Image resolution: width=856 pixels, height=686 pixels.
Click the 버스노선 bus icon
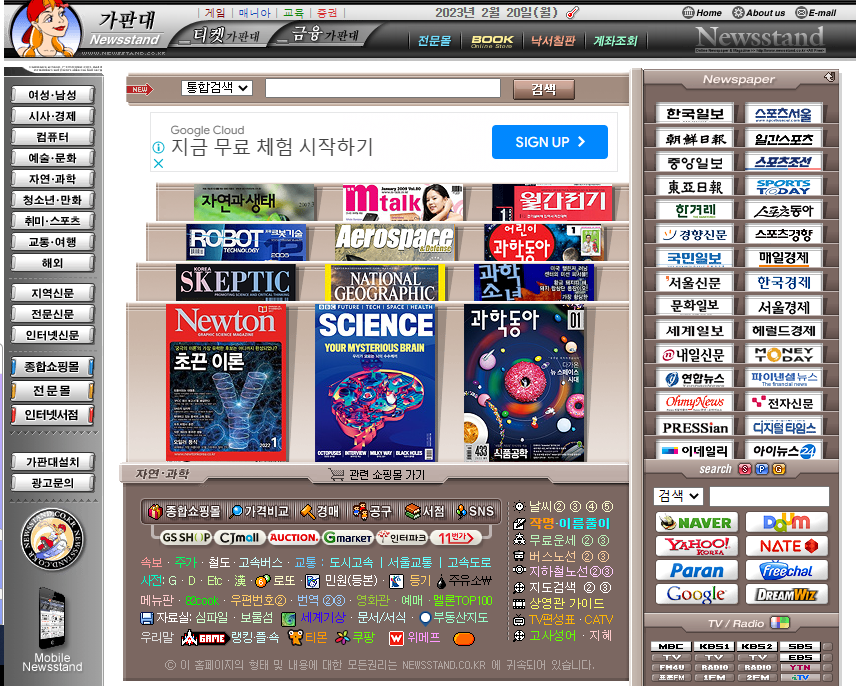(x=519, y=556)
